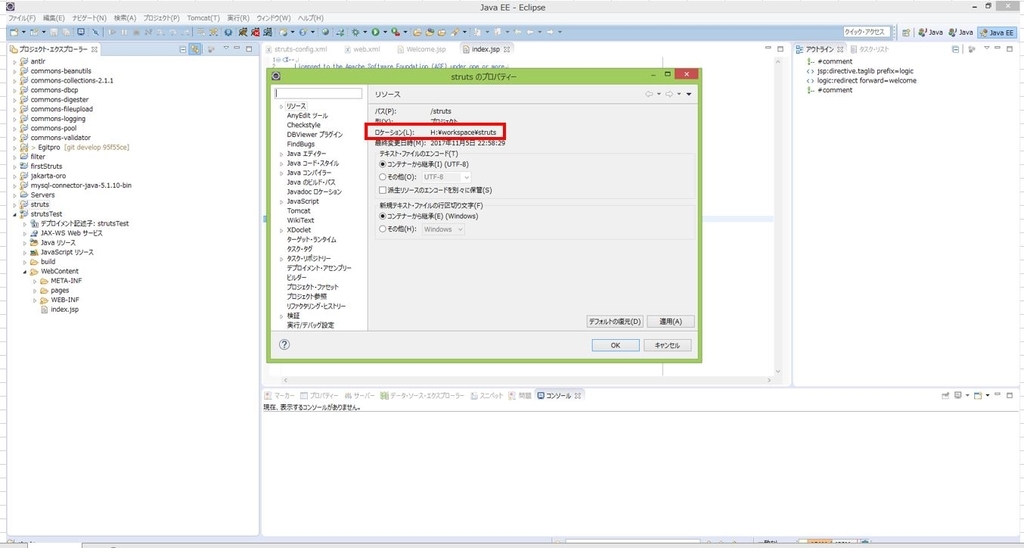1024x548 pixels.
Task: Select Other (O) encoding radio button
Action: (x=383, y=177)
